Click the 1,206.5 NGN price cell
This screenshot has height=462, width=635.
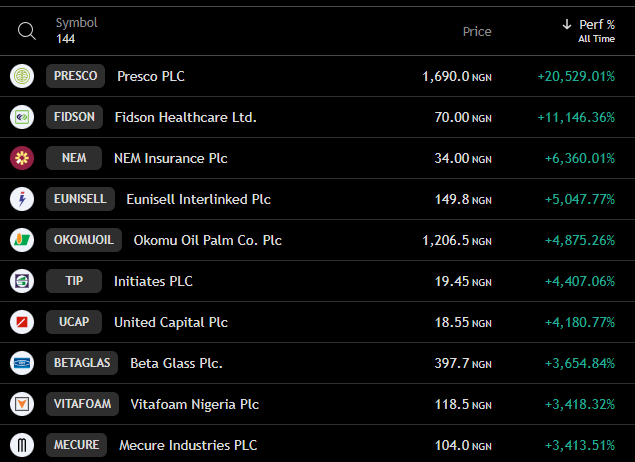(x=457, y=240)
